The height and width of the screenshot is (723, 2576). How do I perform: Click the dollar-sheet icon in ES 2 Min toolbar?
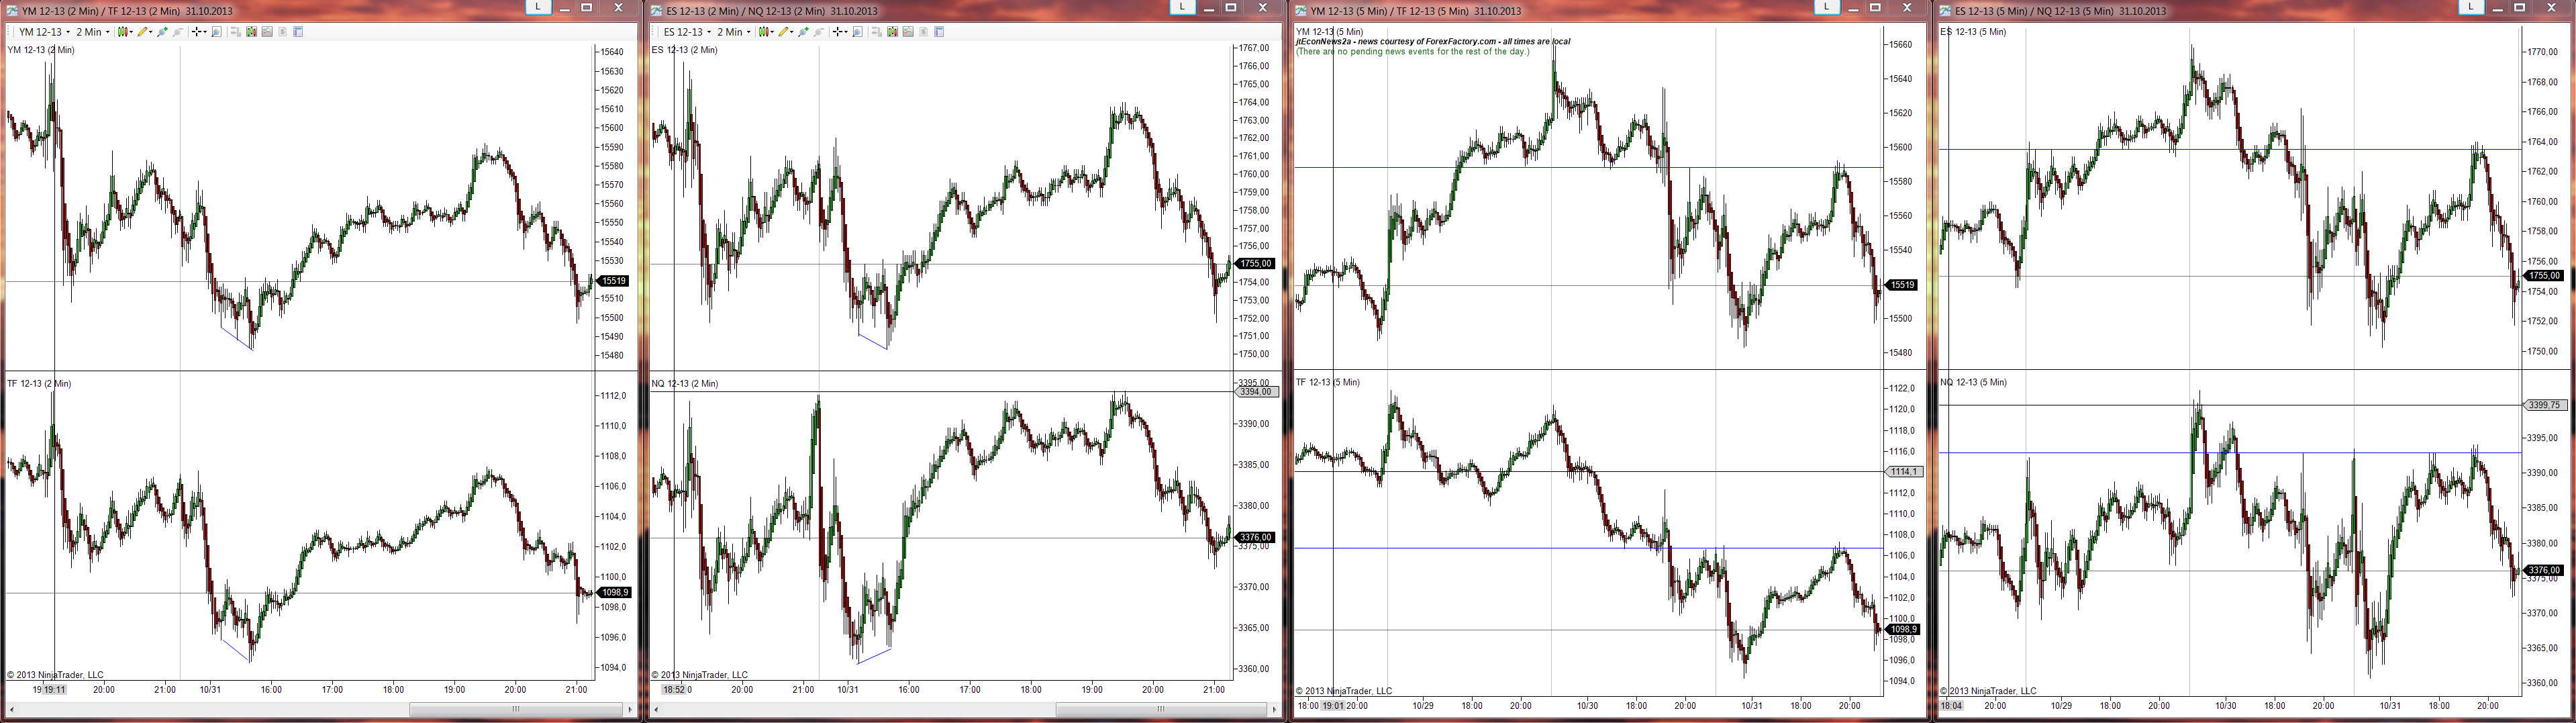924,32
